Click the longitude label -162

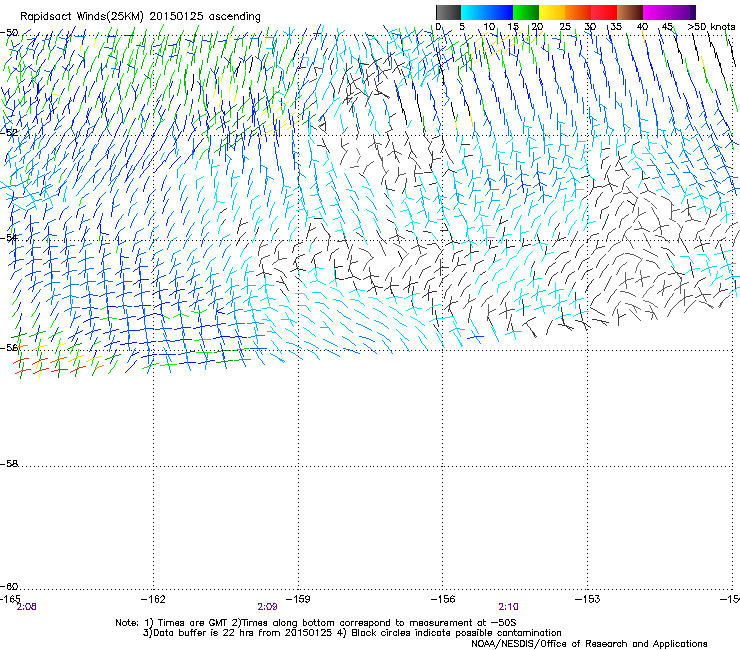tap(153, 599)
